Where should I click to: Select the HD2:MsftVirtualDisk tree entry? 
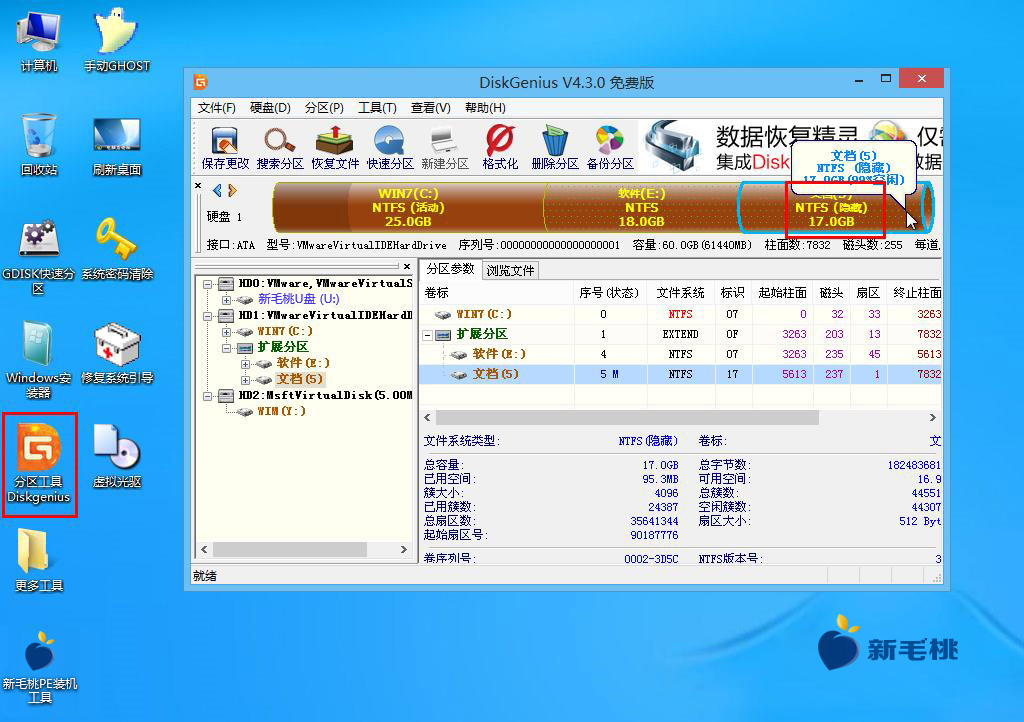[325, 396]
